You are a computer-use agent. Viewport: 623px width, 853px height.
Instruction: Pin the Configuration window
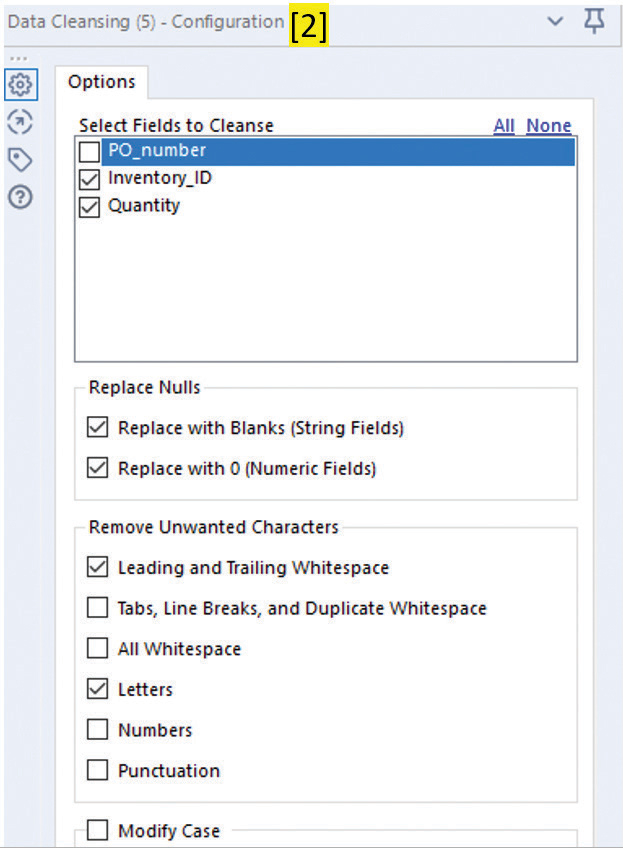tap(595, 22)
